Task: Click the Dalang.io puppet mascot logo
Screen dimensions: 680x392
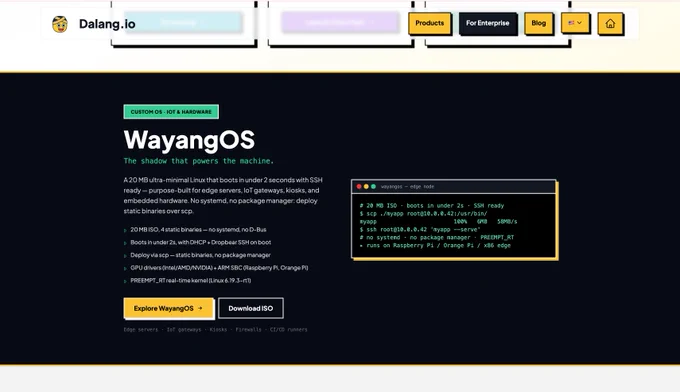Action: 60,24
